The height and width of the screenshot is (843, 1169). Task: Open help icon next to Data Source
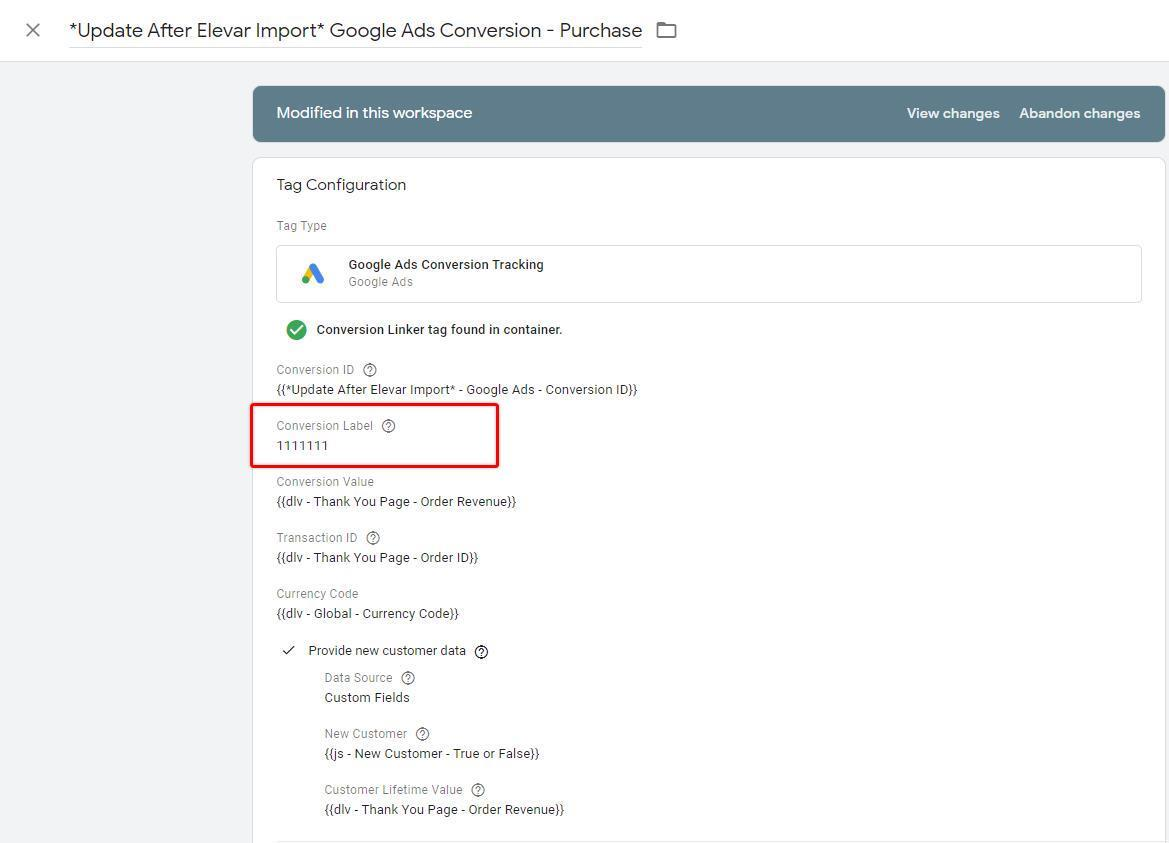click(x=408, y=678)
